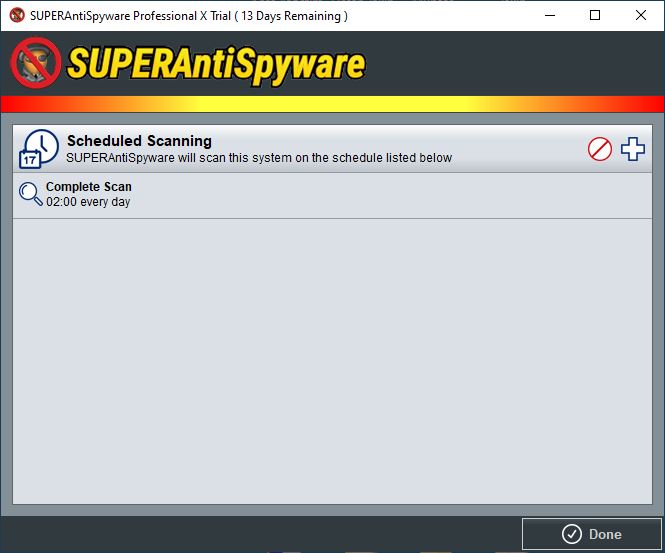This screenshot has height=553, width=665.
Task: Click the red remove schedule icon
Action: [x=600, y=149]
